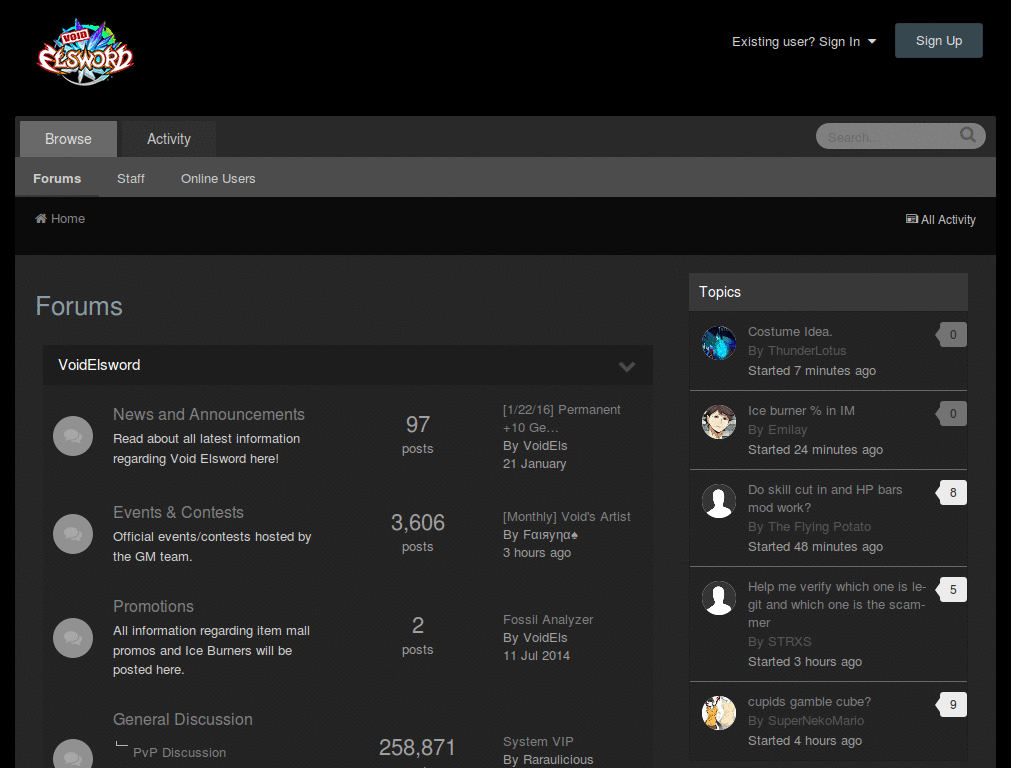Open the Costume Idea. topic
Viewport: 1024px width, 768px height.
tap(790, 331)
